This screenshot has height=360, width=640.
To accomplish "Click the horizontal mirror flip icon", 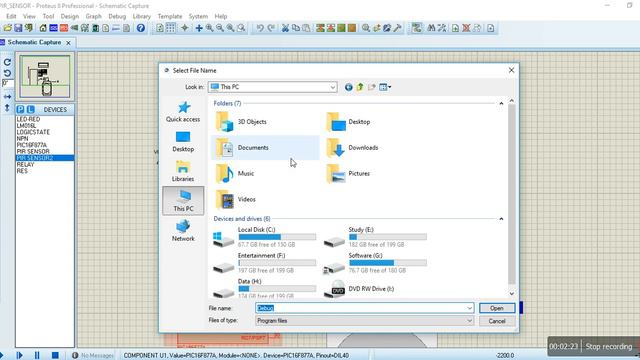I will click(7, 97).
